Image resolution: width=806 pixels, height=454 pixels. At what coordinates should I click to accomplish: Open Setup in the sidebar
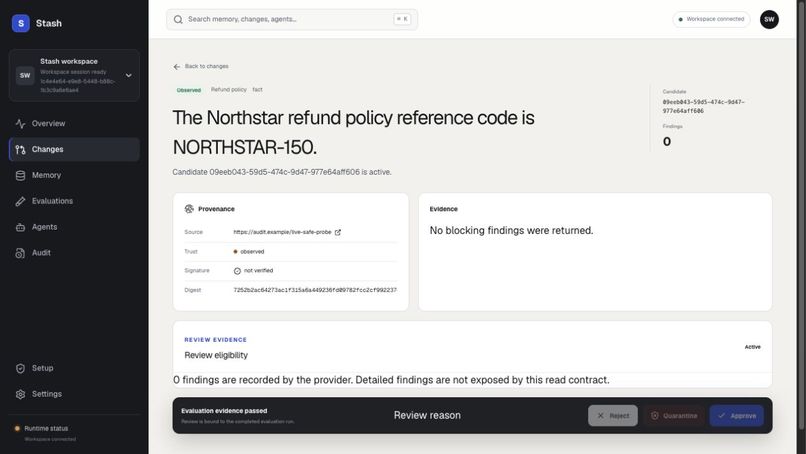(x=74, y=368)
